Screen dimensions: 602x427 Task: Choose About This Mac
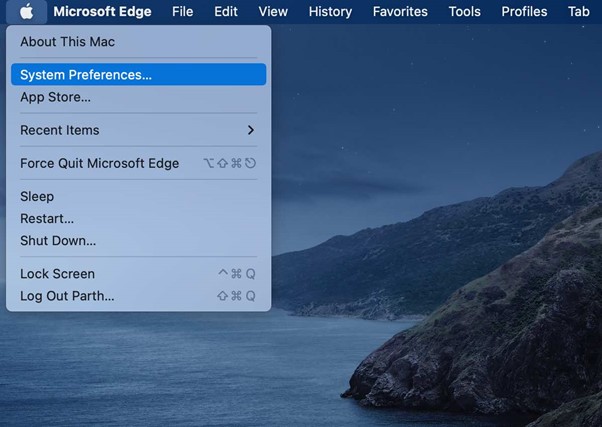click(x=139, y=41)
